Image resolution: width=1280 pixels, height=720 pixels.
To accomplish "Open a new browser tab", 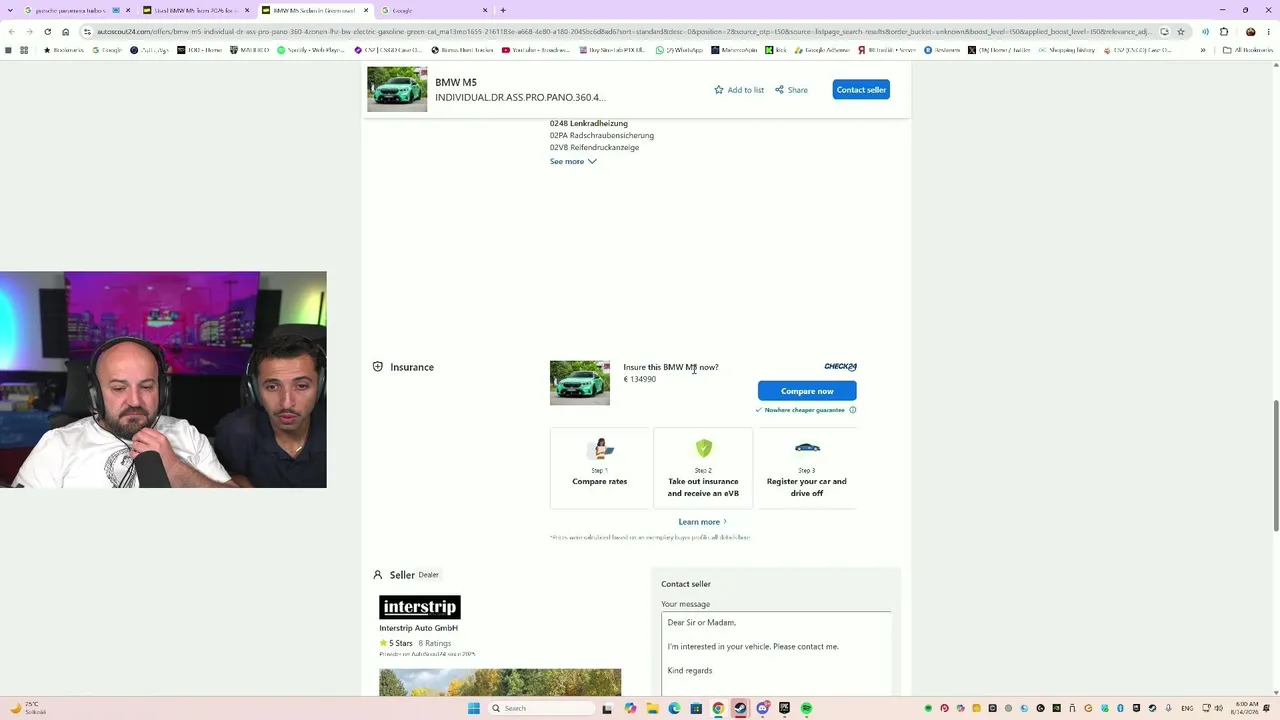I will pyautogui.click(x=503, y=10).
